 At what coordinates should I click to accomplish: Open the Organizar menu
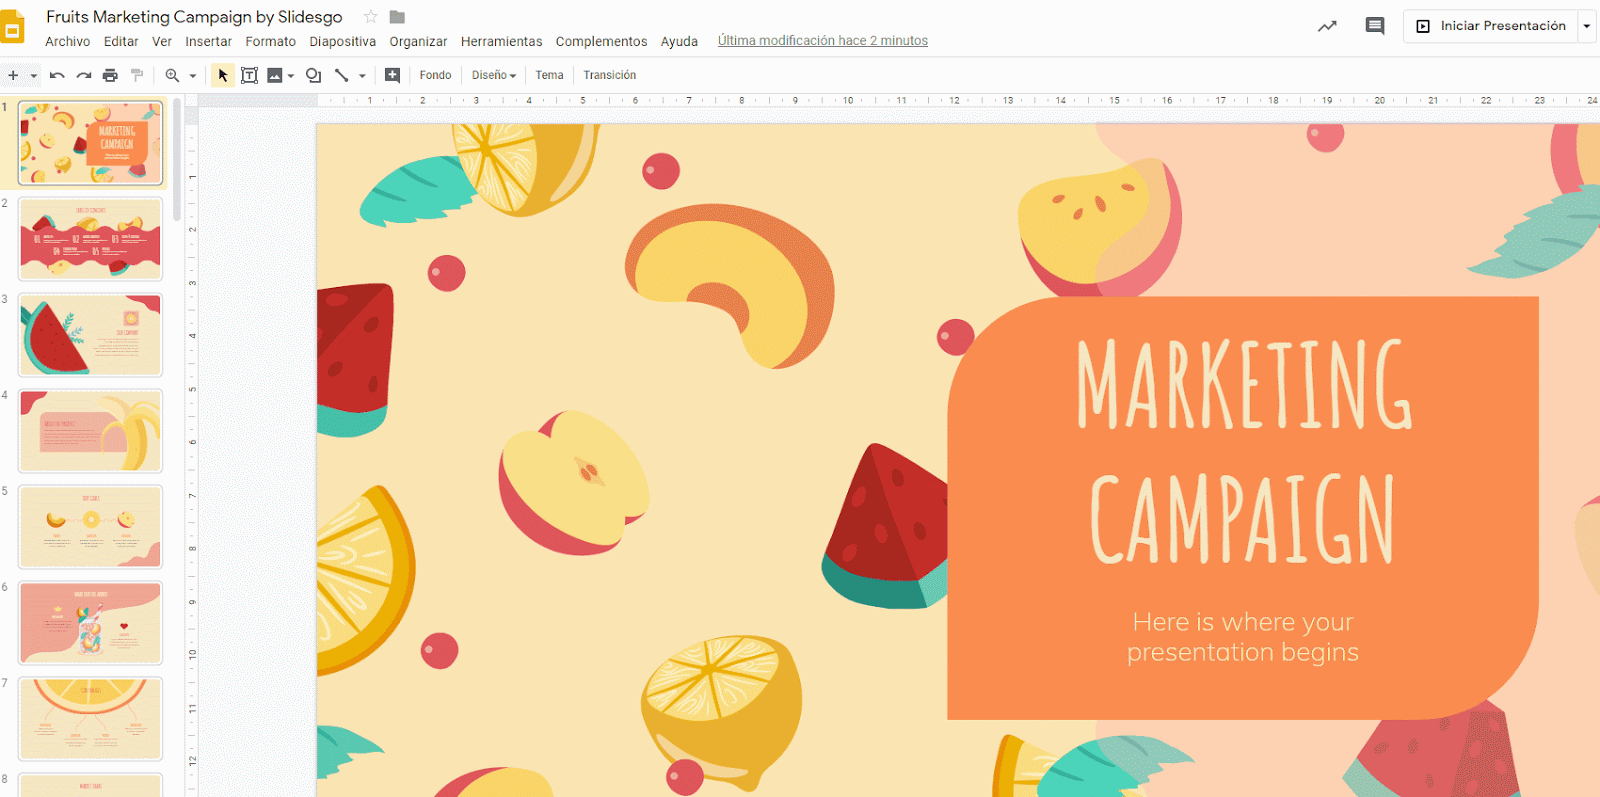point(418,41)
